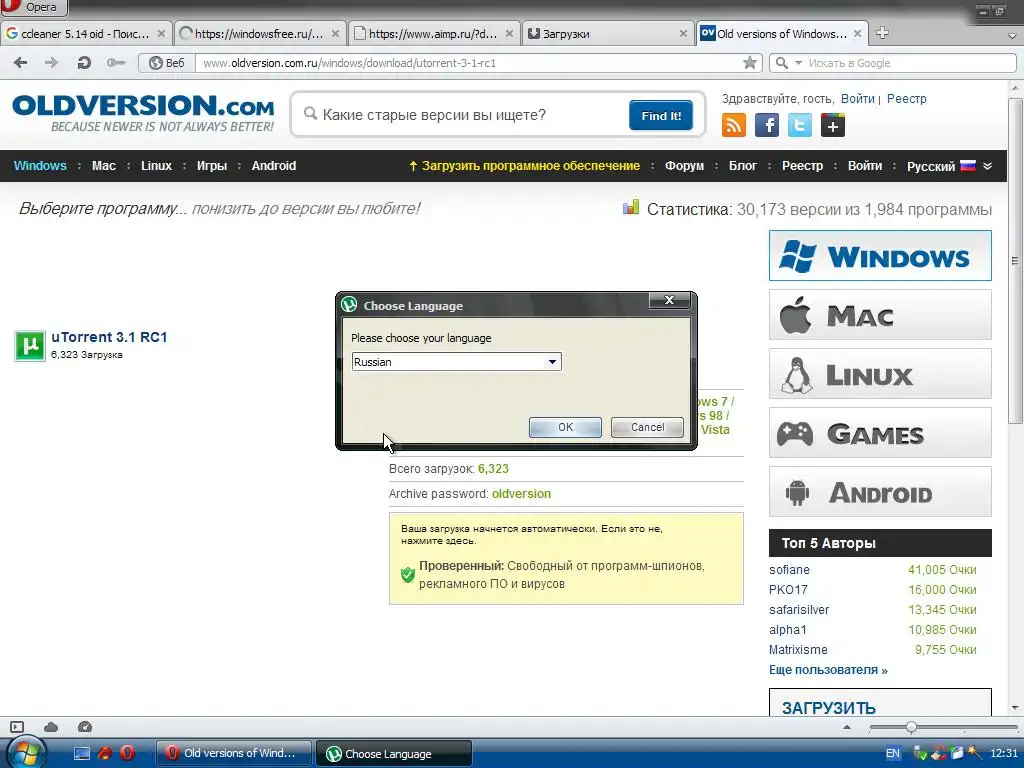Click the Opera Turbo speedometer icon

pyautogui.click(x=85, y=727)
